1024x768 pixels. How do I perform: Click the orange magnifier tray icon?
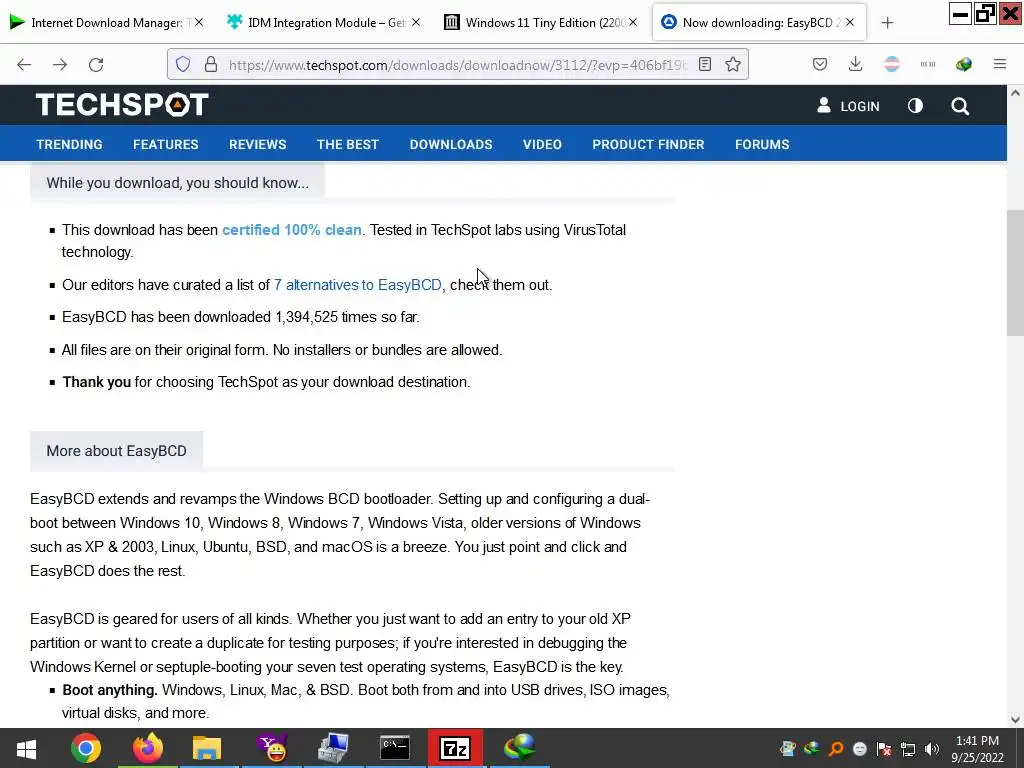[836, 749]
